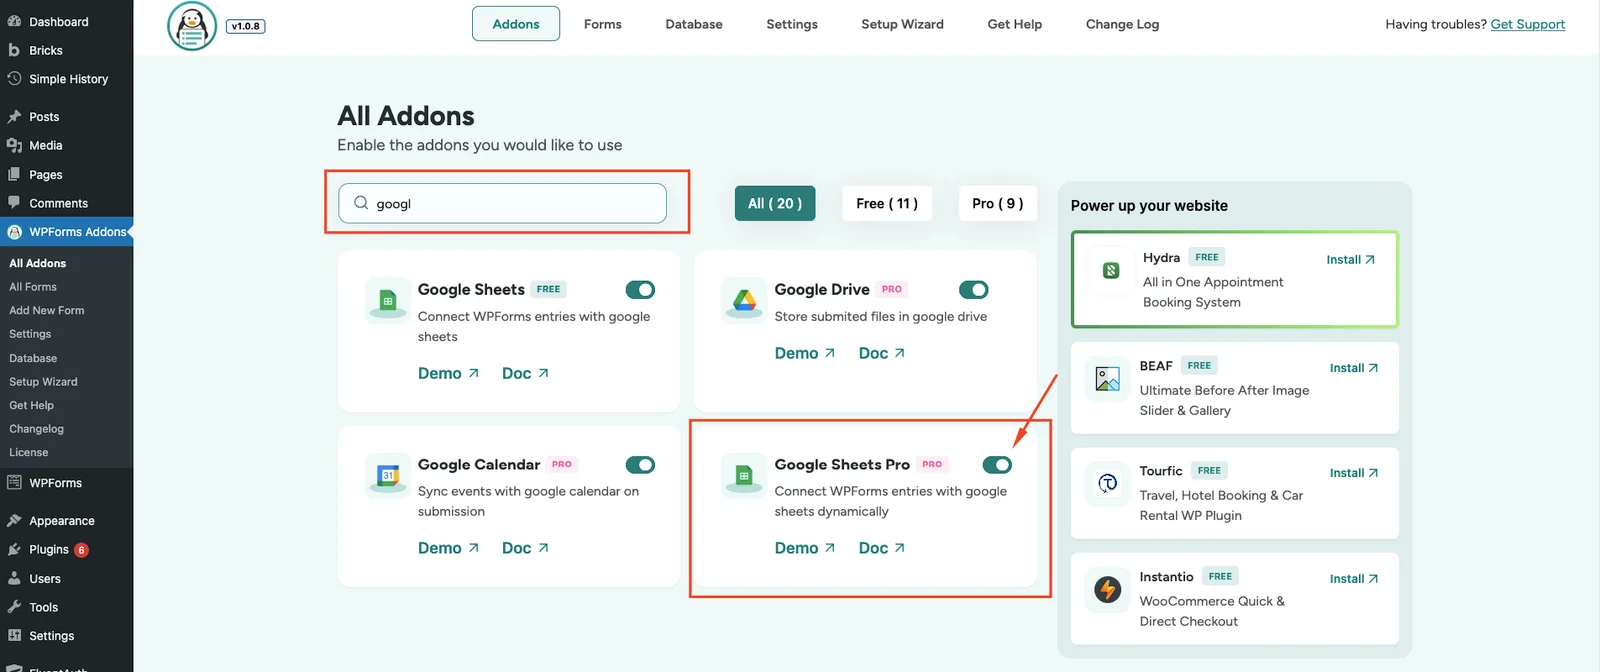Disable the Google Sheets free addon
Screen dimensions: 1600x672
coord(640,290)
